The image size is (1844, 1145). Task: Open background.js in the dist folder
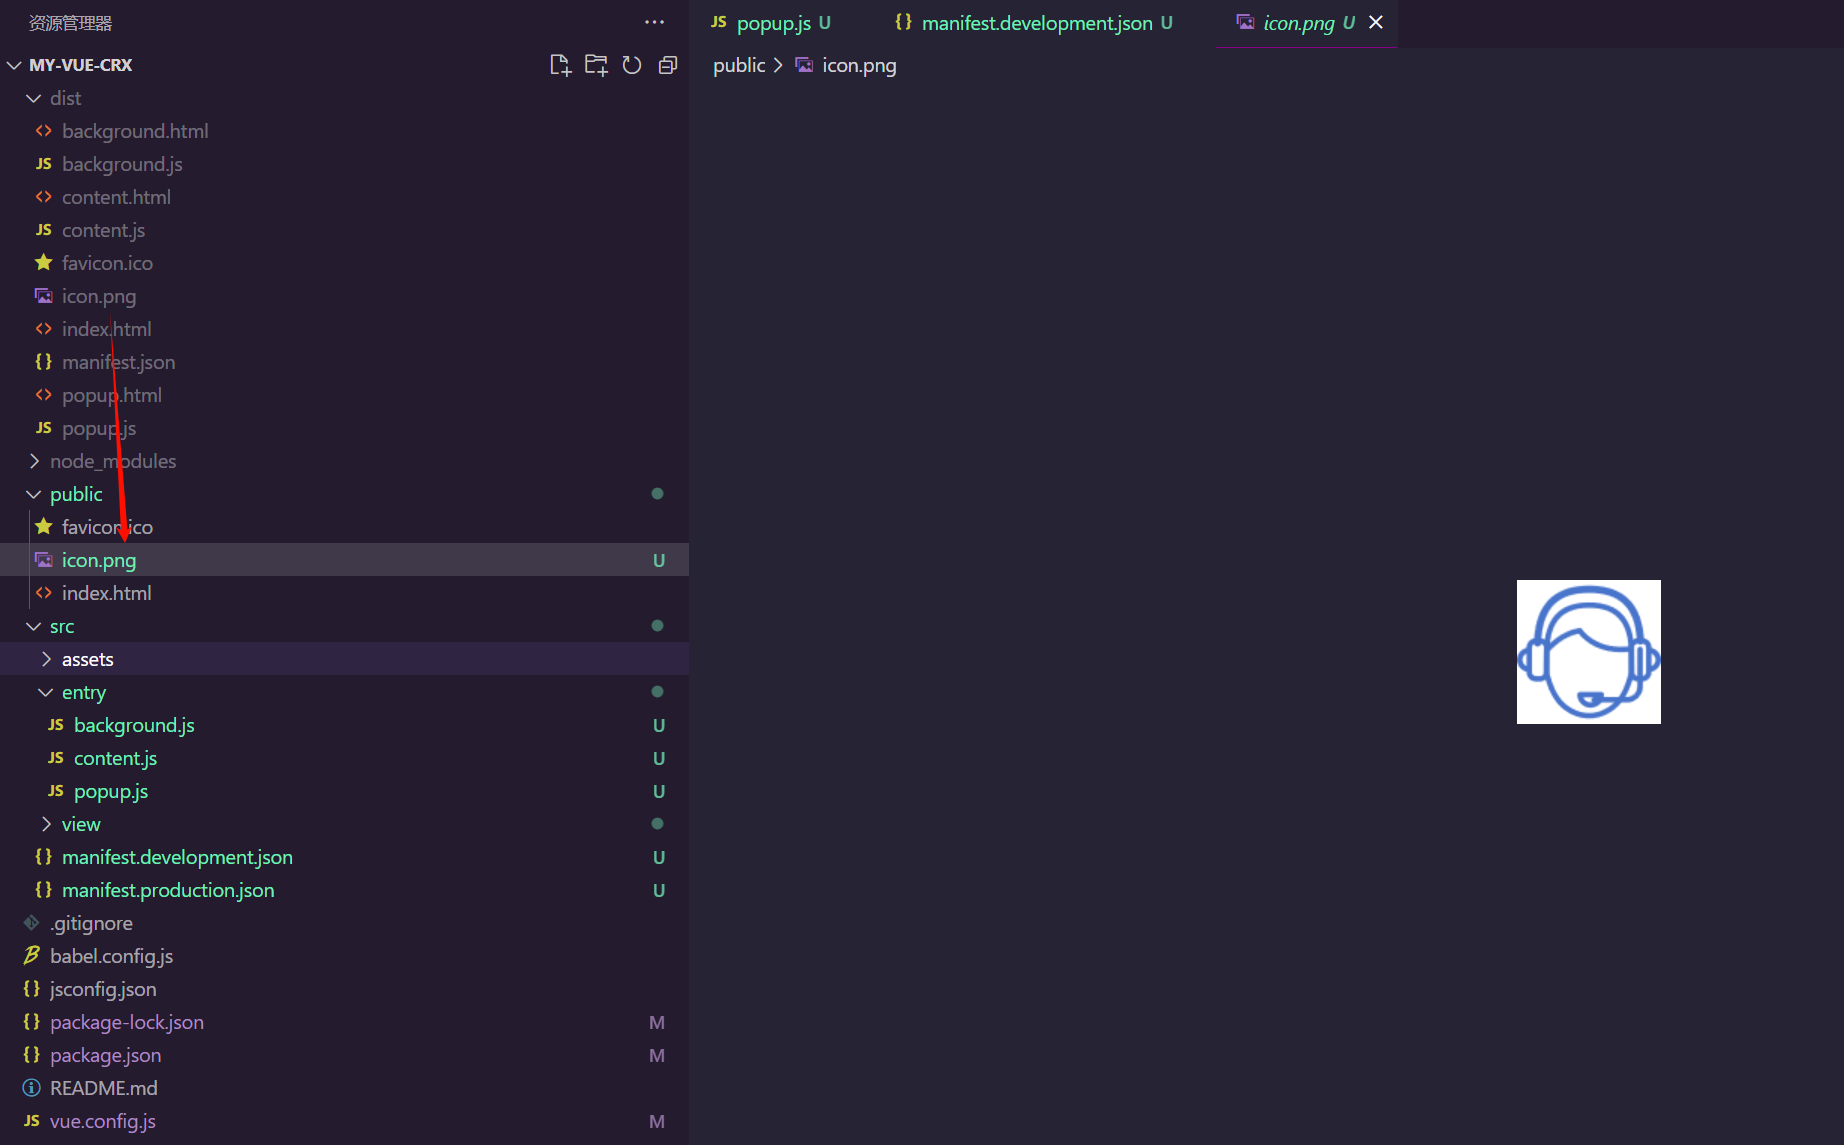coord(122,164)
